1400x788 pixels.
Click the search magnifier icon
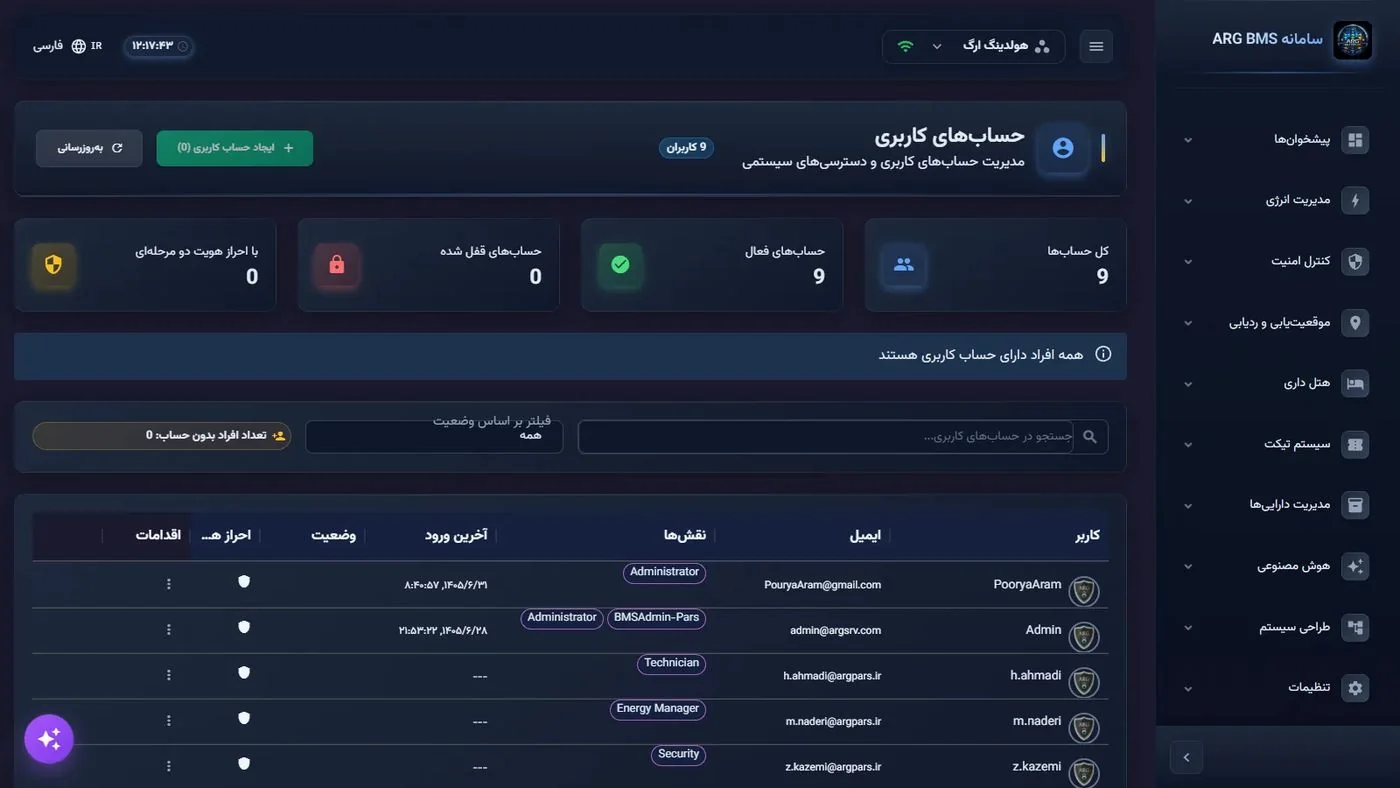1090,437
